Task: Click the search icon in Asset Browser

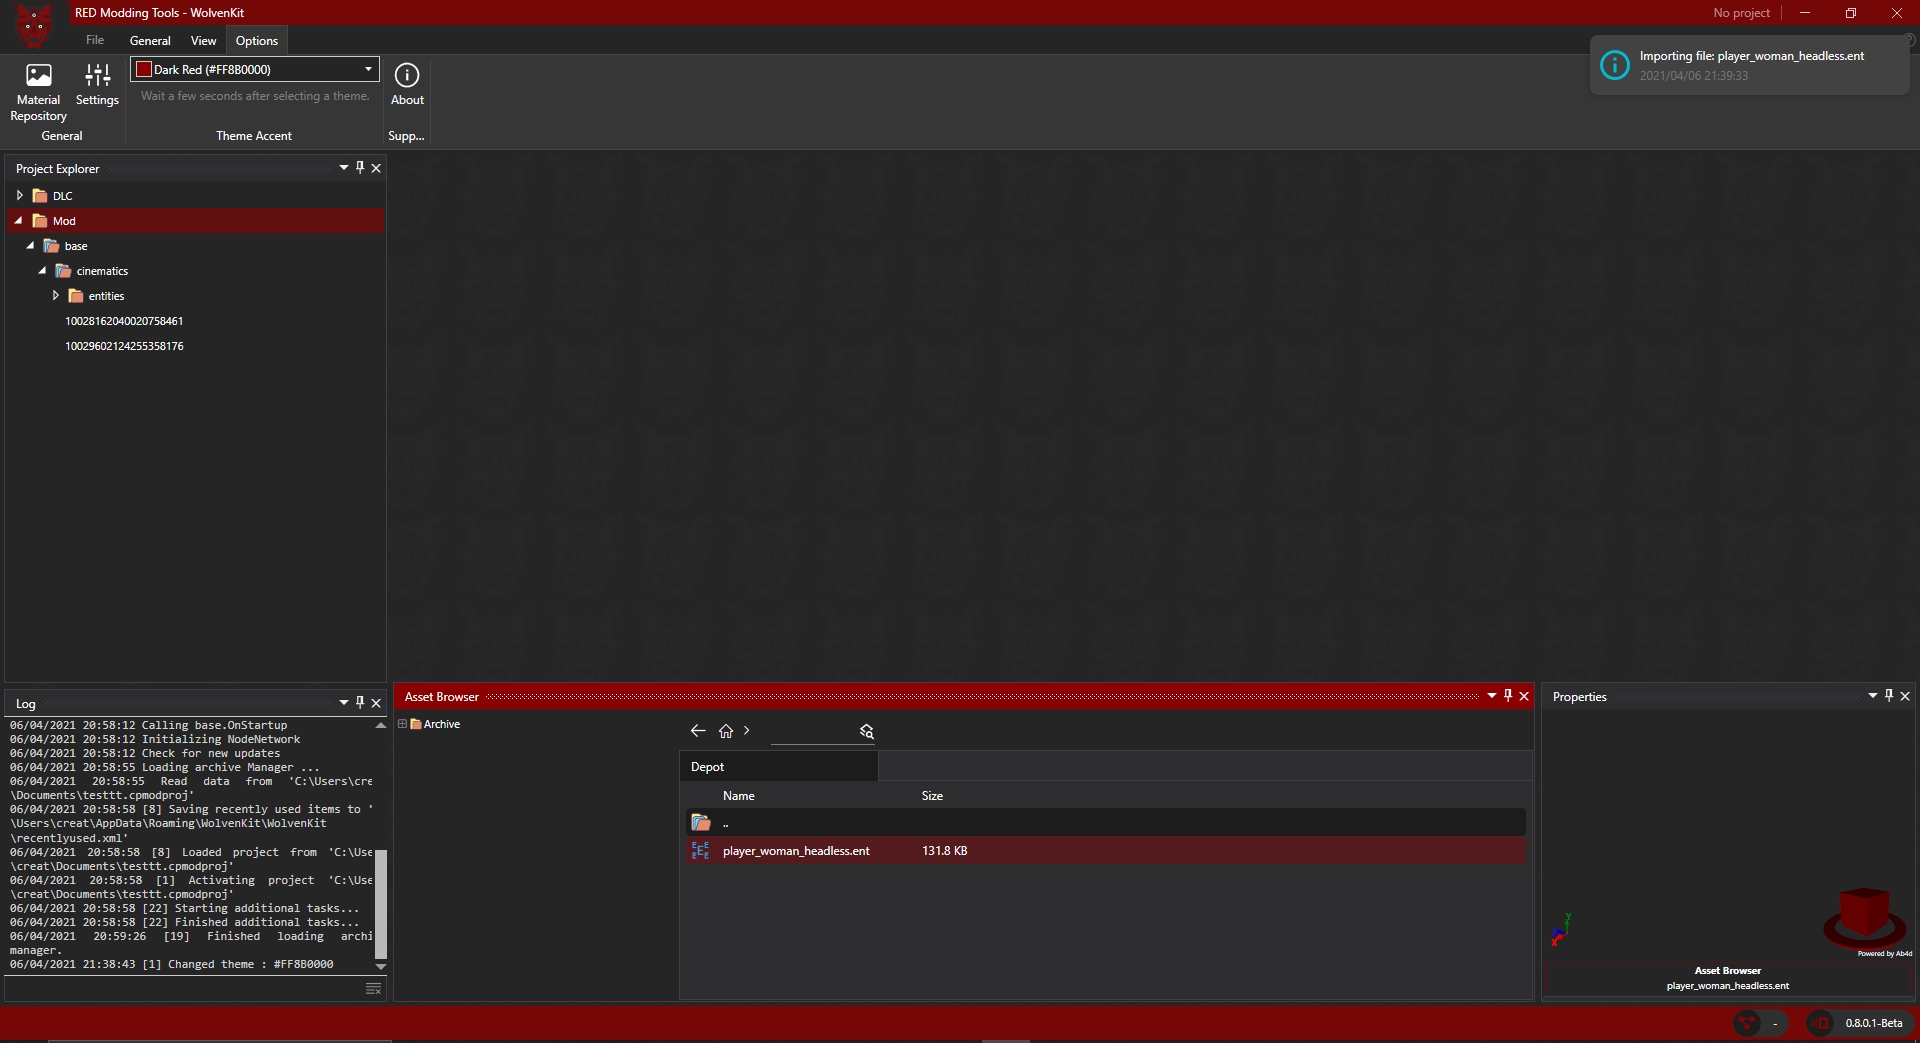Action: (867, 732)
